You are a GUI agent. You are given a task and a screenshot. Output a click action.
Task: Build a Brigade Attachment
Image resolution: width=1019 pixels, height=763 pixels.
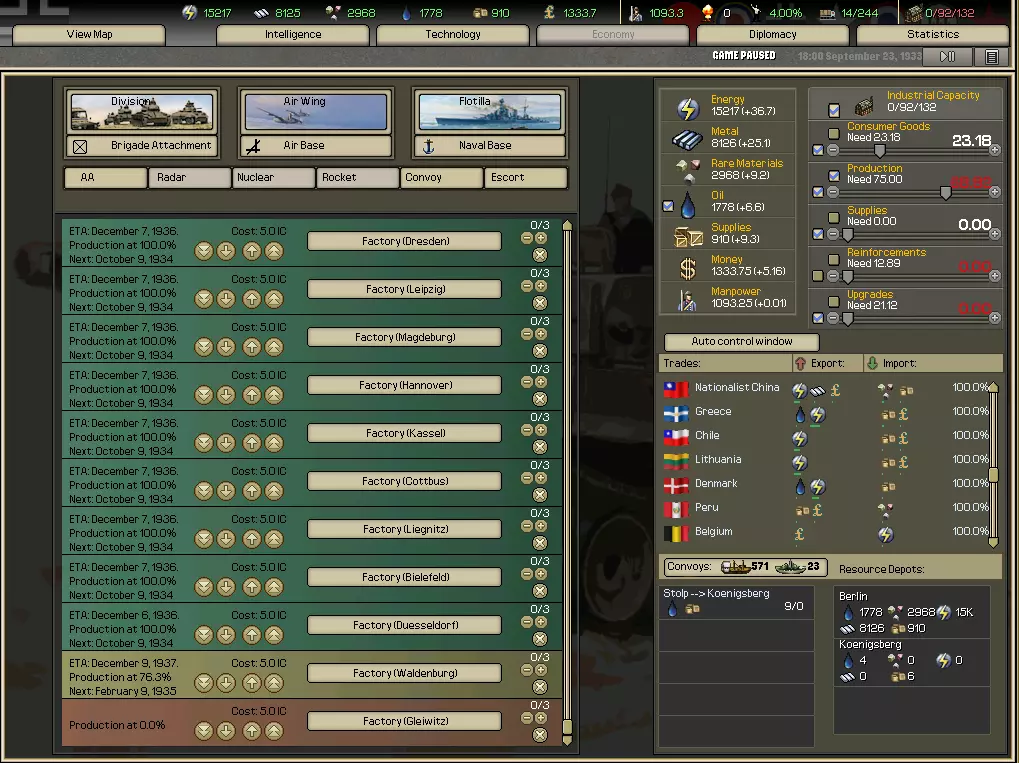point(142,146)
